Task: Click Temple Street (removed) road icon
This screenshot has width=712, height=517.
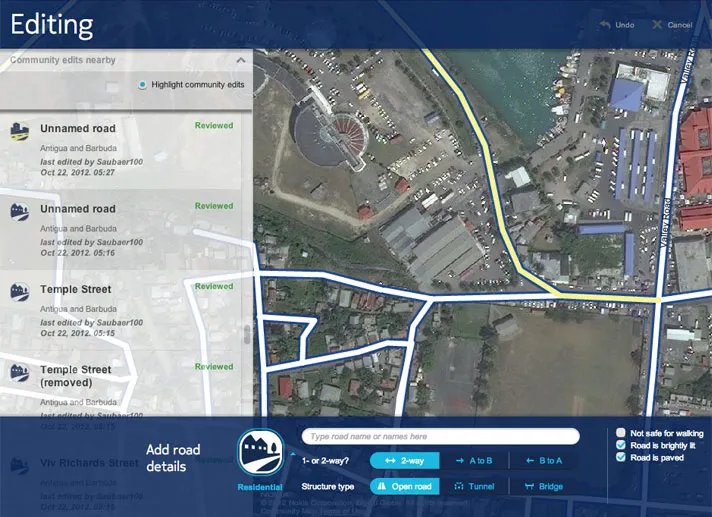Action: pos(20,373)
